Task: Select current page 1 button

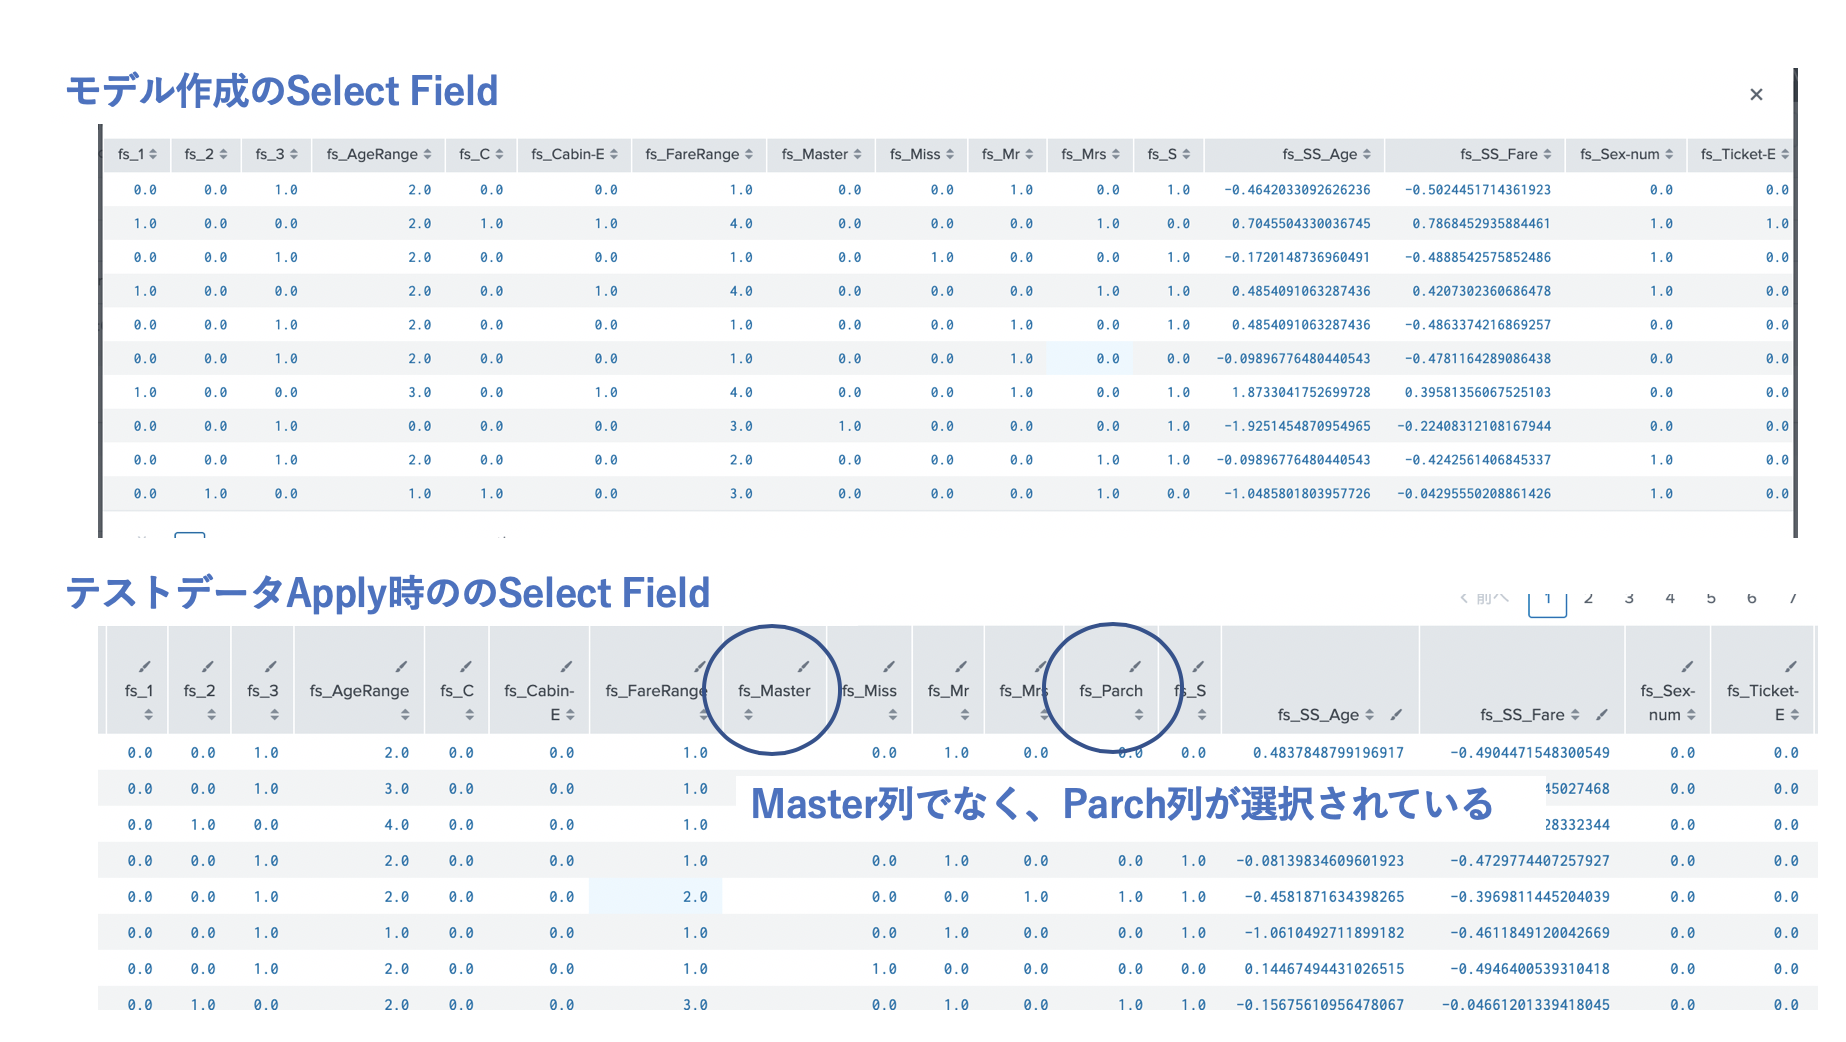Action: point(1548,601)
